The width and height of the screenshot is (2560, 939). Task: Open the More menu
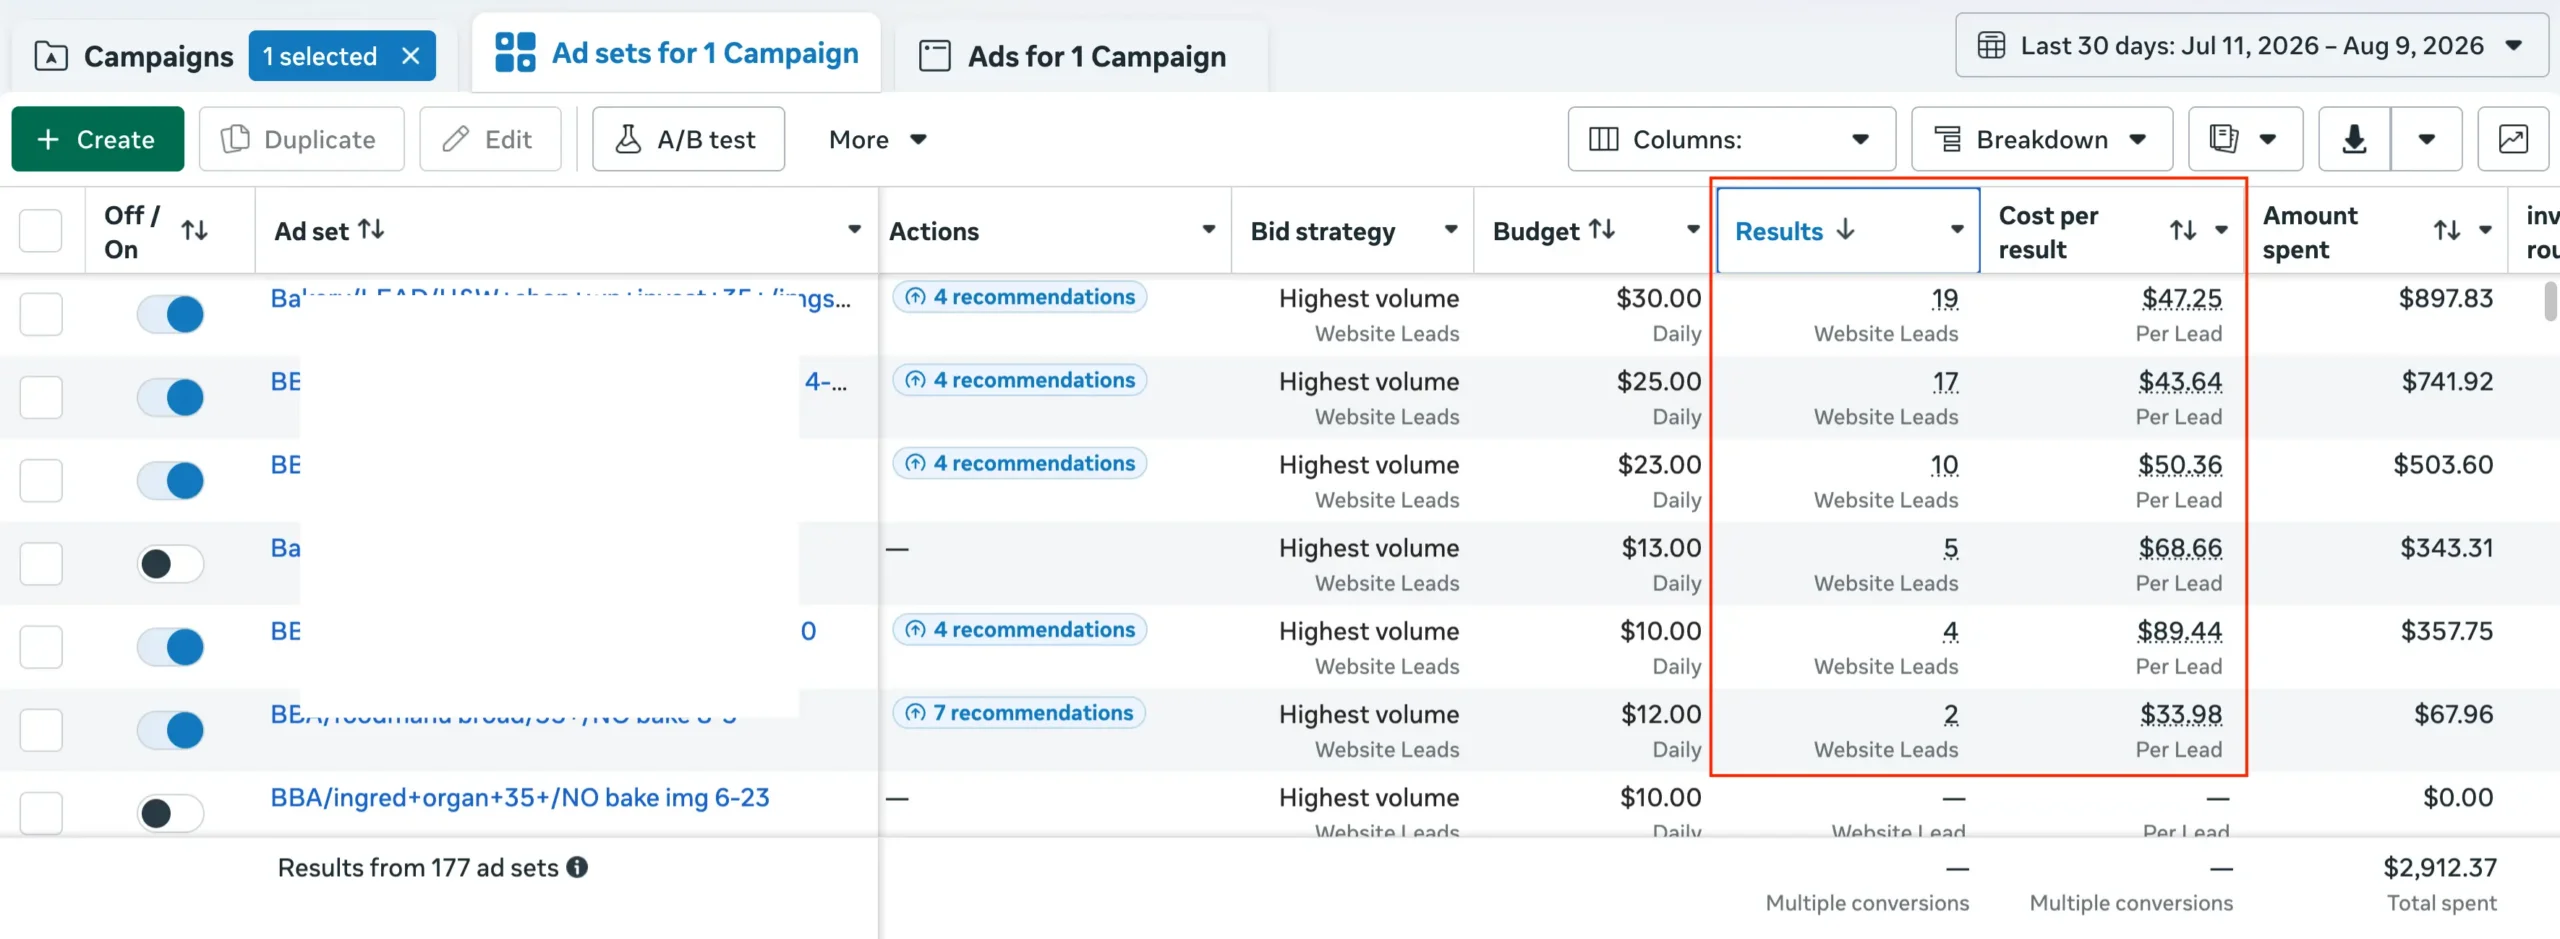pos(878,139)
